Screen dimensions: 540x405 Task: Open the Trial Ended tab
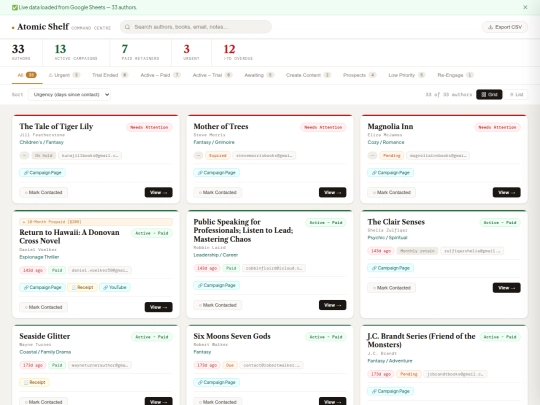(x=110, y=75)
